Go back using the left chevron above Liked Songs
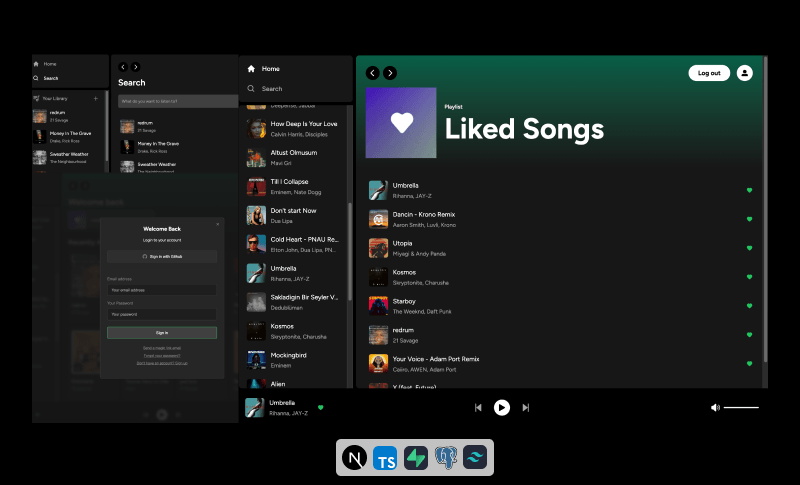This screenshot has height=485, width=800. [373, 73]
